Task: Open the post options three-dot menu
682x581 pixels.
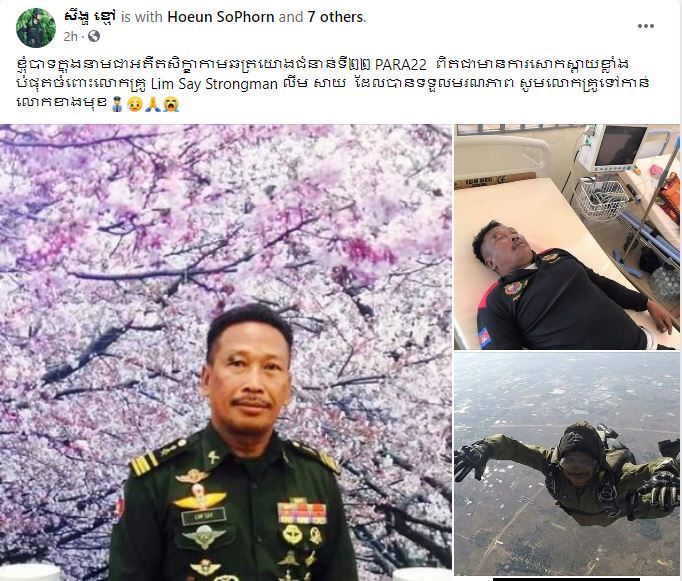Action: (x=646, y=26)
